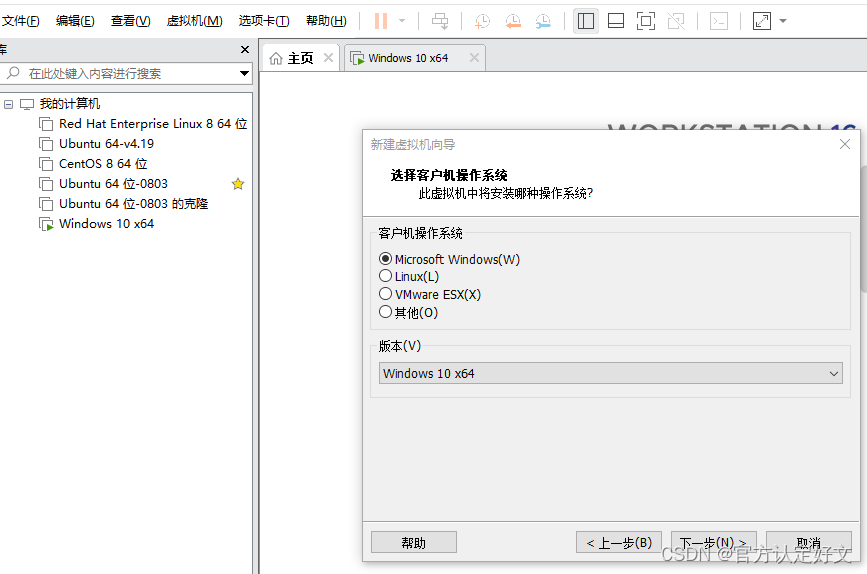This screenshot has height=574, width=867.
Task: Open the 编辑(E) menu
Action: tap(75, 21)
